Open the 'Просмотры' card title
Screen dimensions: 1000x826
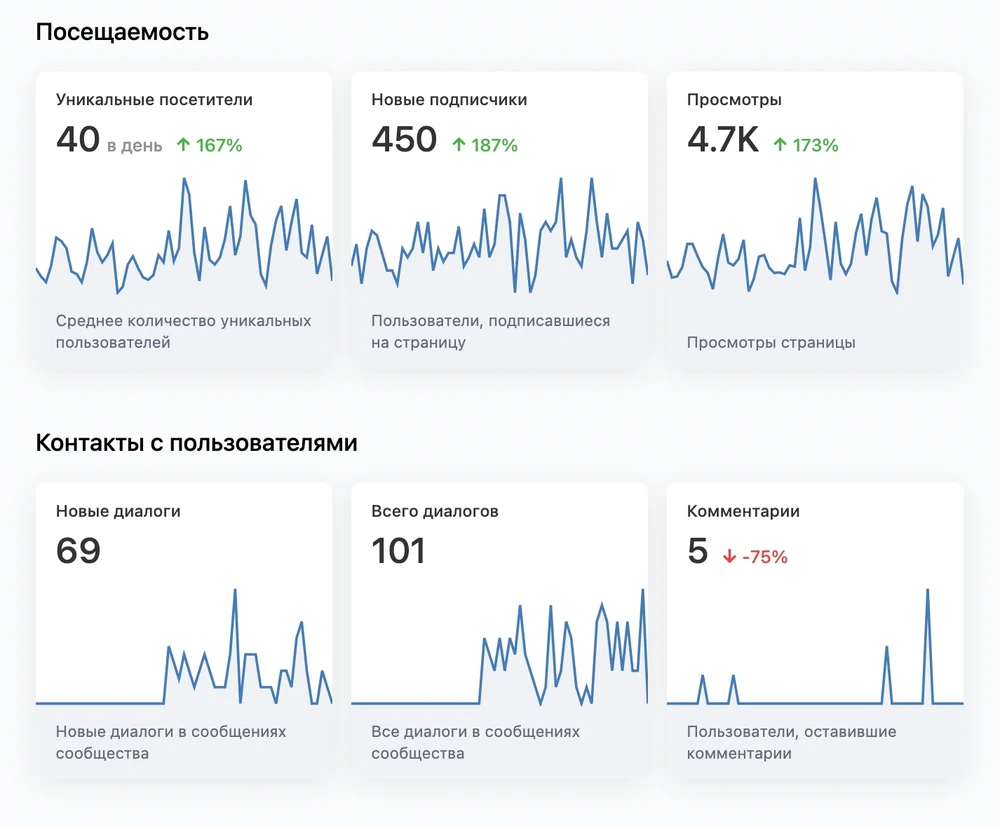point(734,100)
